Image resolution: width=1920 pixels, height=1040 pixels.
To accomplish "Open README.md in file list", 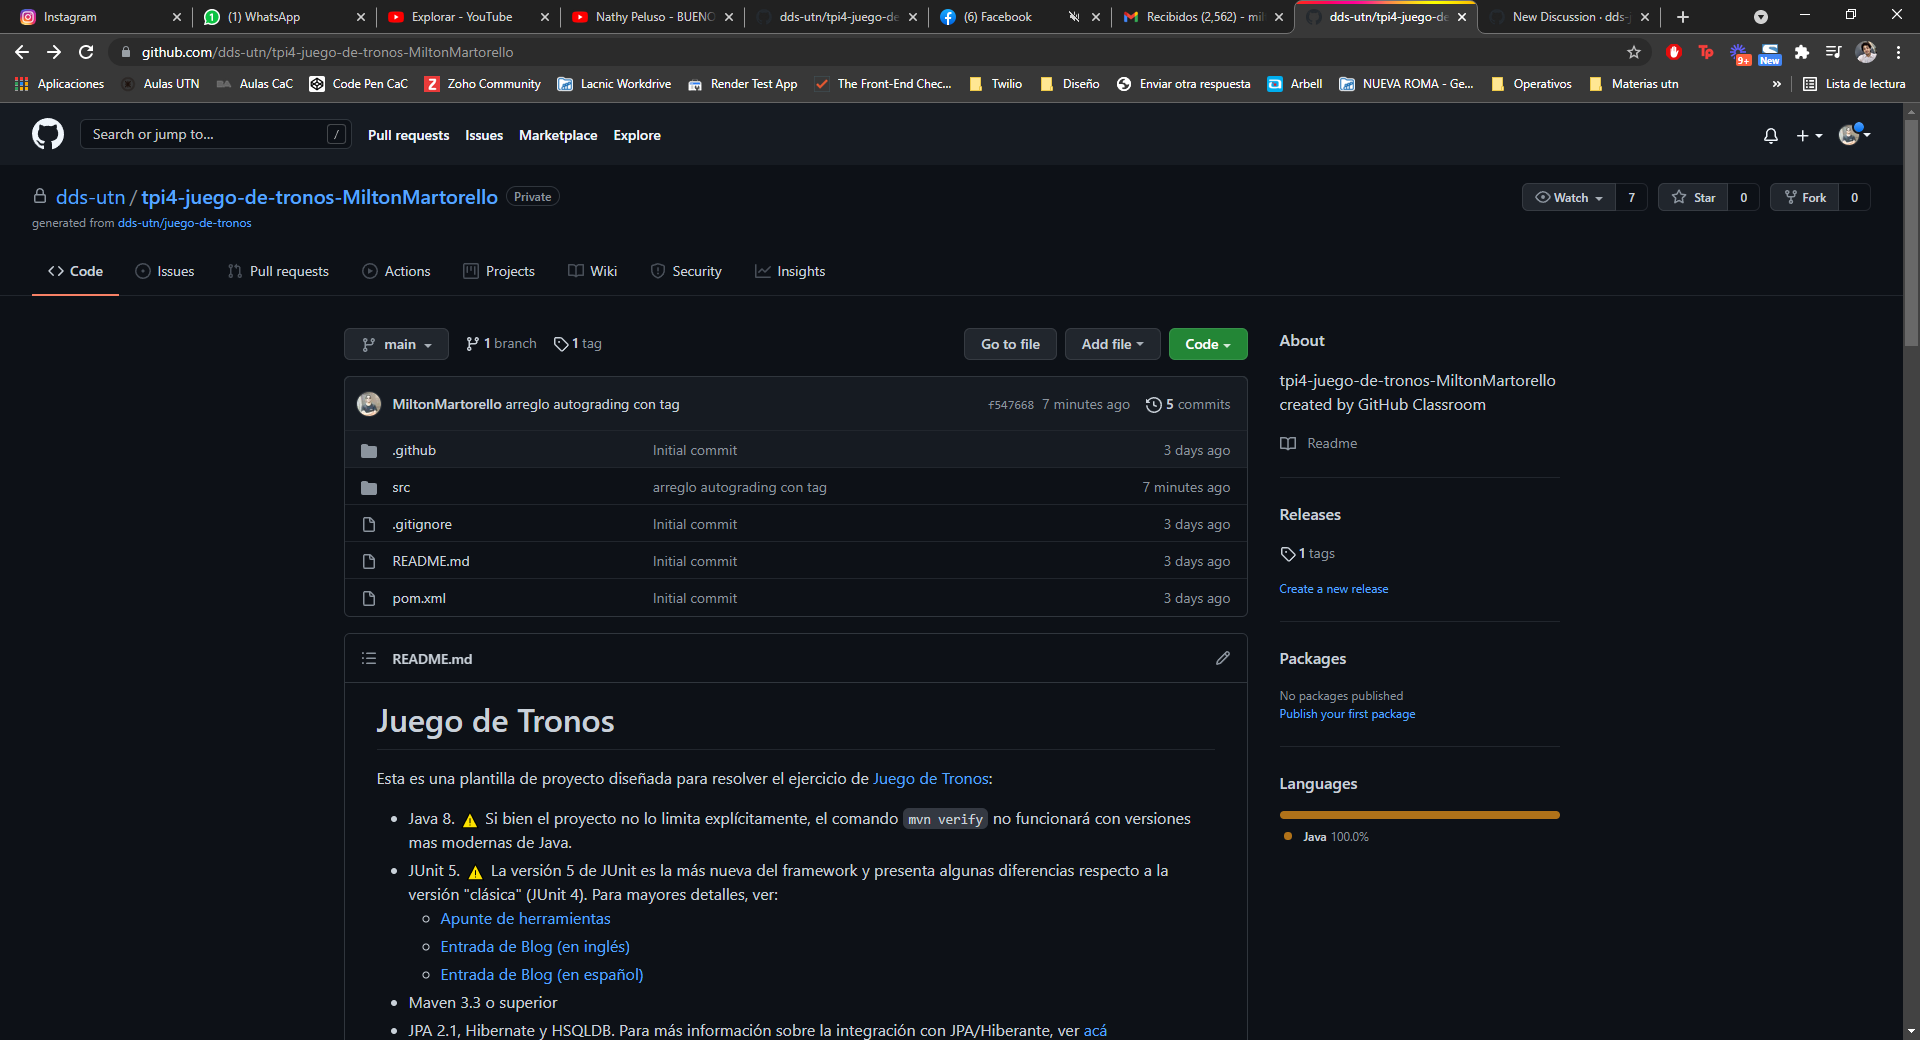I will (431, 561).
